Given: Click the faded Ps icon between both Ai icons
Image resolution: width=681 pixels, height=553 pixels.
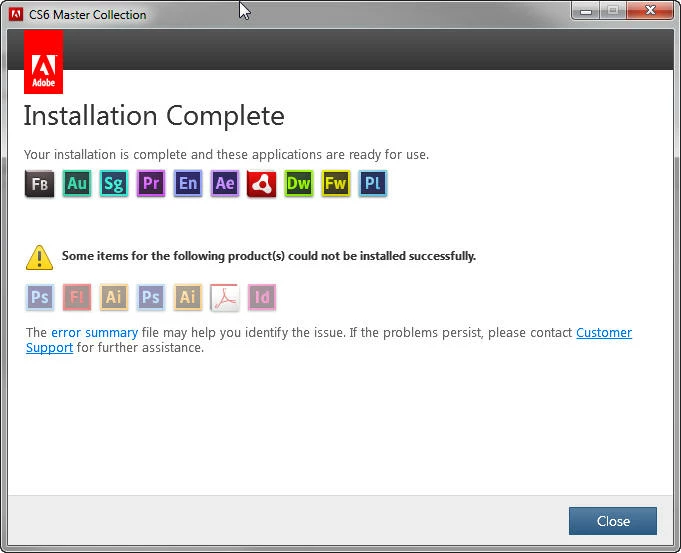Looking at the screenshot, I should coord(151,298).
